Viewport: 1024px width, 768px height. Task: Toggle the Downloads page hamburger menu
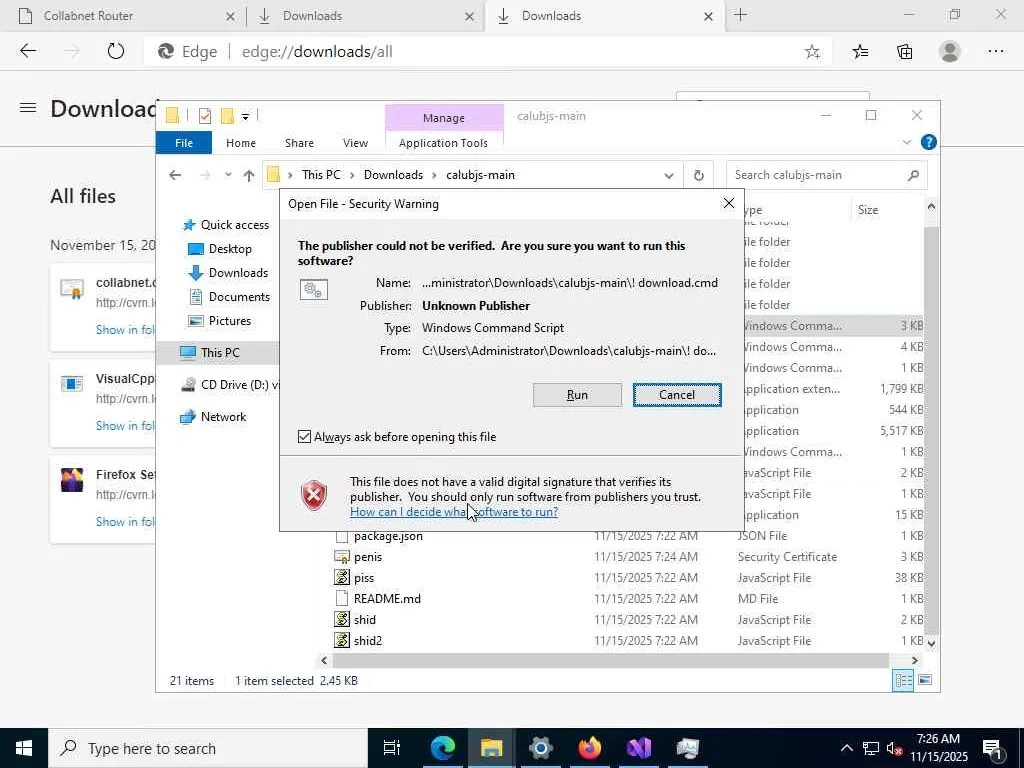(27, 108)
